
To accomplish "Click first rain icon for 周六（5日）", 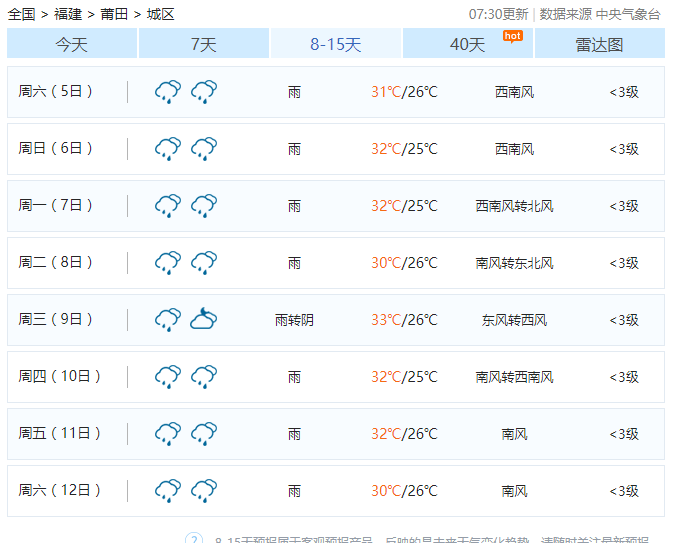I will coord(168,92).
